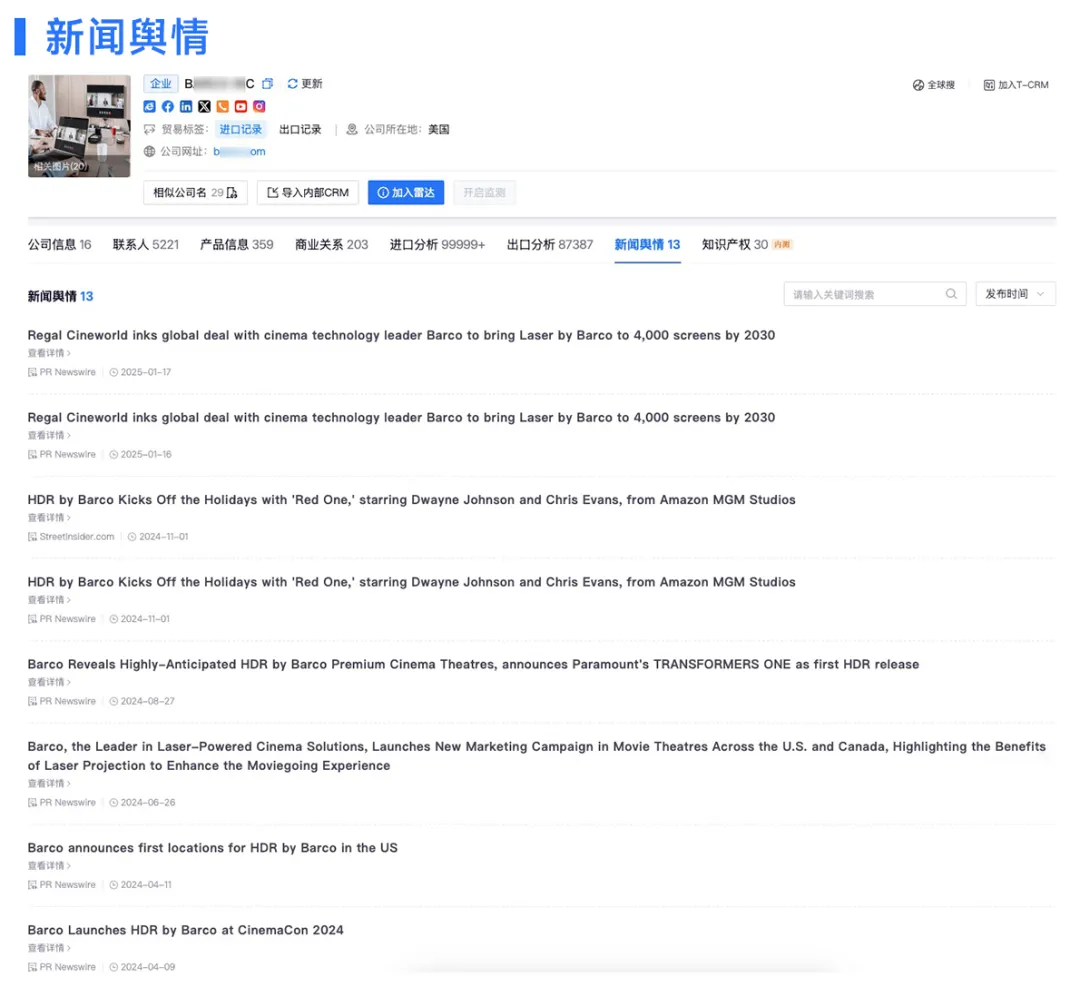Viewport: 1080px width, 987px height.
Task: Switch to the 公司信息 tab
Action: coord(59,245)
